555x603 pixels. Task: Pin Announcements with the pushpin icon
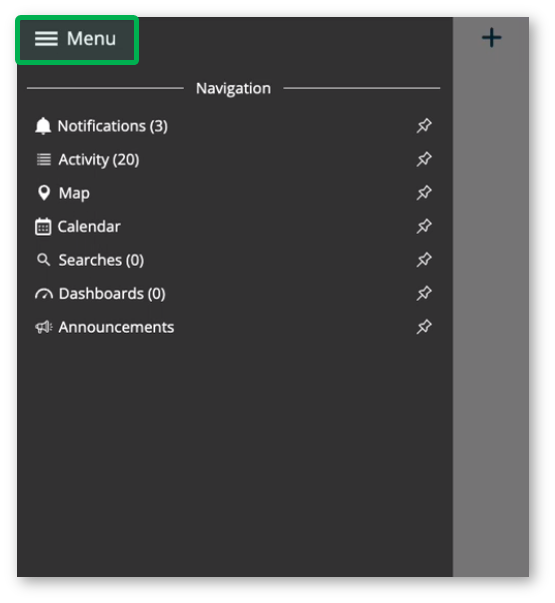click(x=424, y=327)
